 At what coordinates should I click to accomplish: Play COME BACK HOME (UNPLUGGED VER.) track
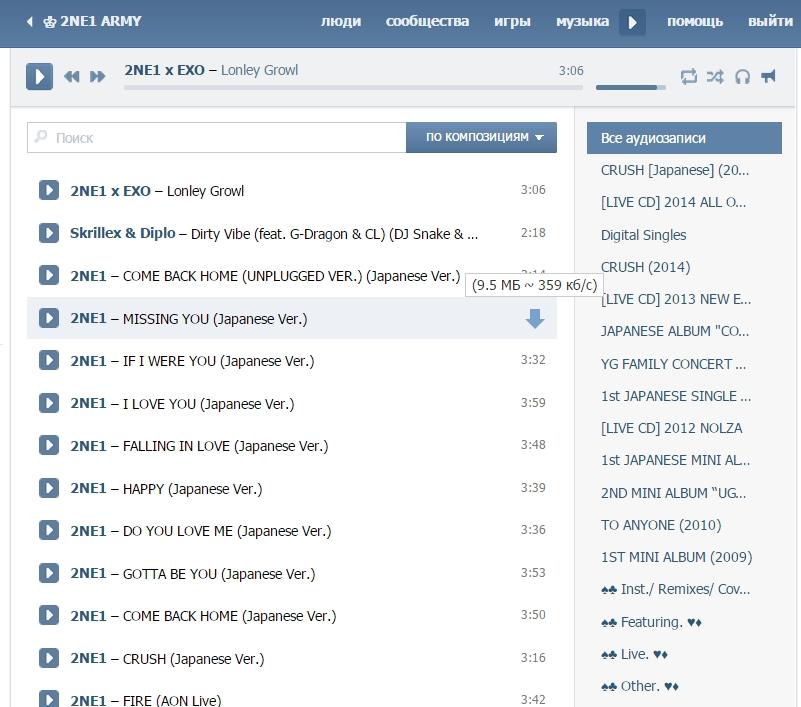point(49,275)
